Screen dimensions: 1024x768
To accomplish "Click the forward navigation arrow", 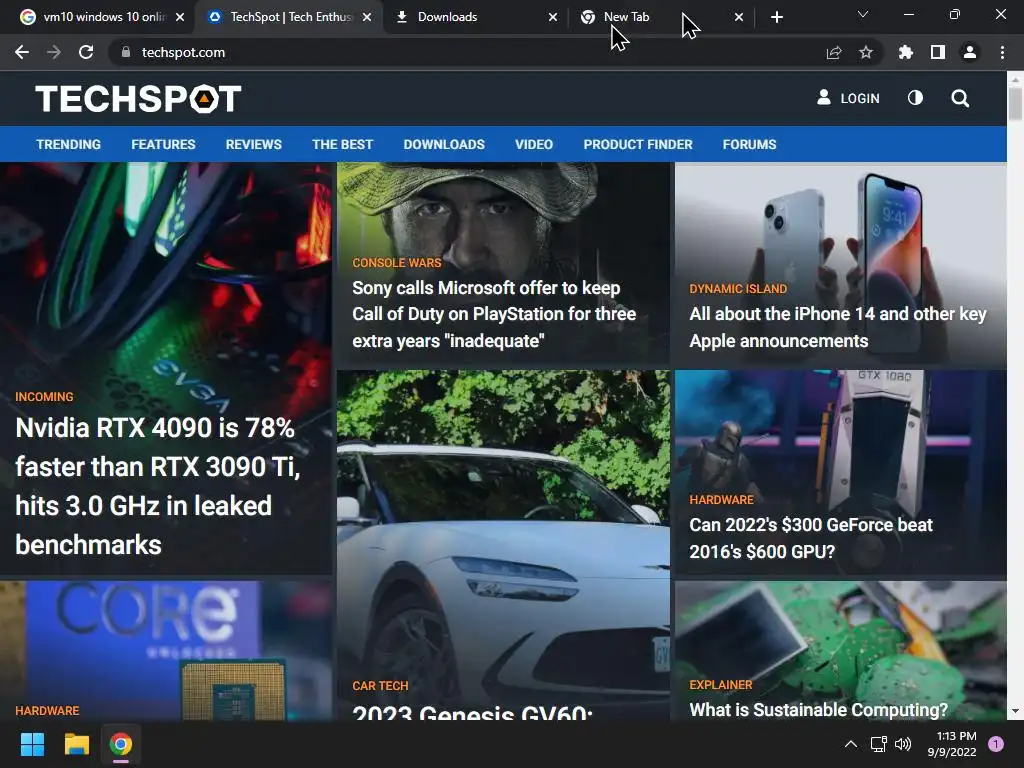I will 54,52.
